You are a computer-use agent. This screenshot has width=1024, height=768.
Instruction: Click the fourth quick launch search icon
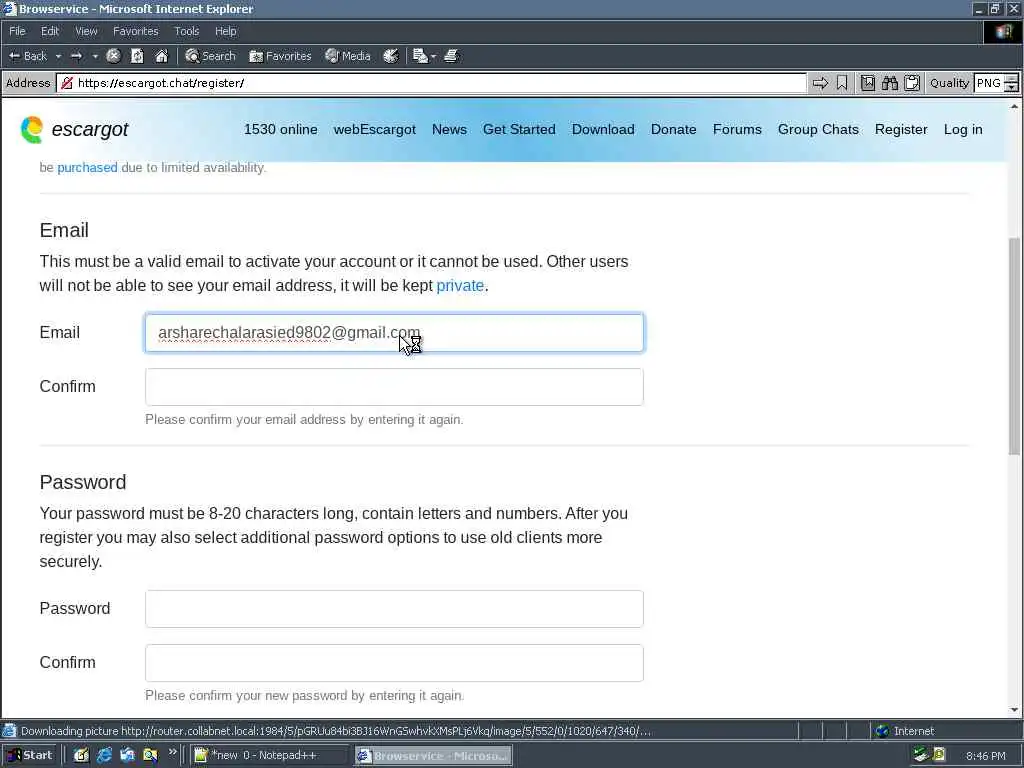pyautogui.click(x=150, y=755)
